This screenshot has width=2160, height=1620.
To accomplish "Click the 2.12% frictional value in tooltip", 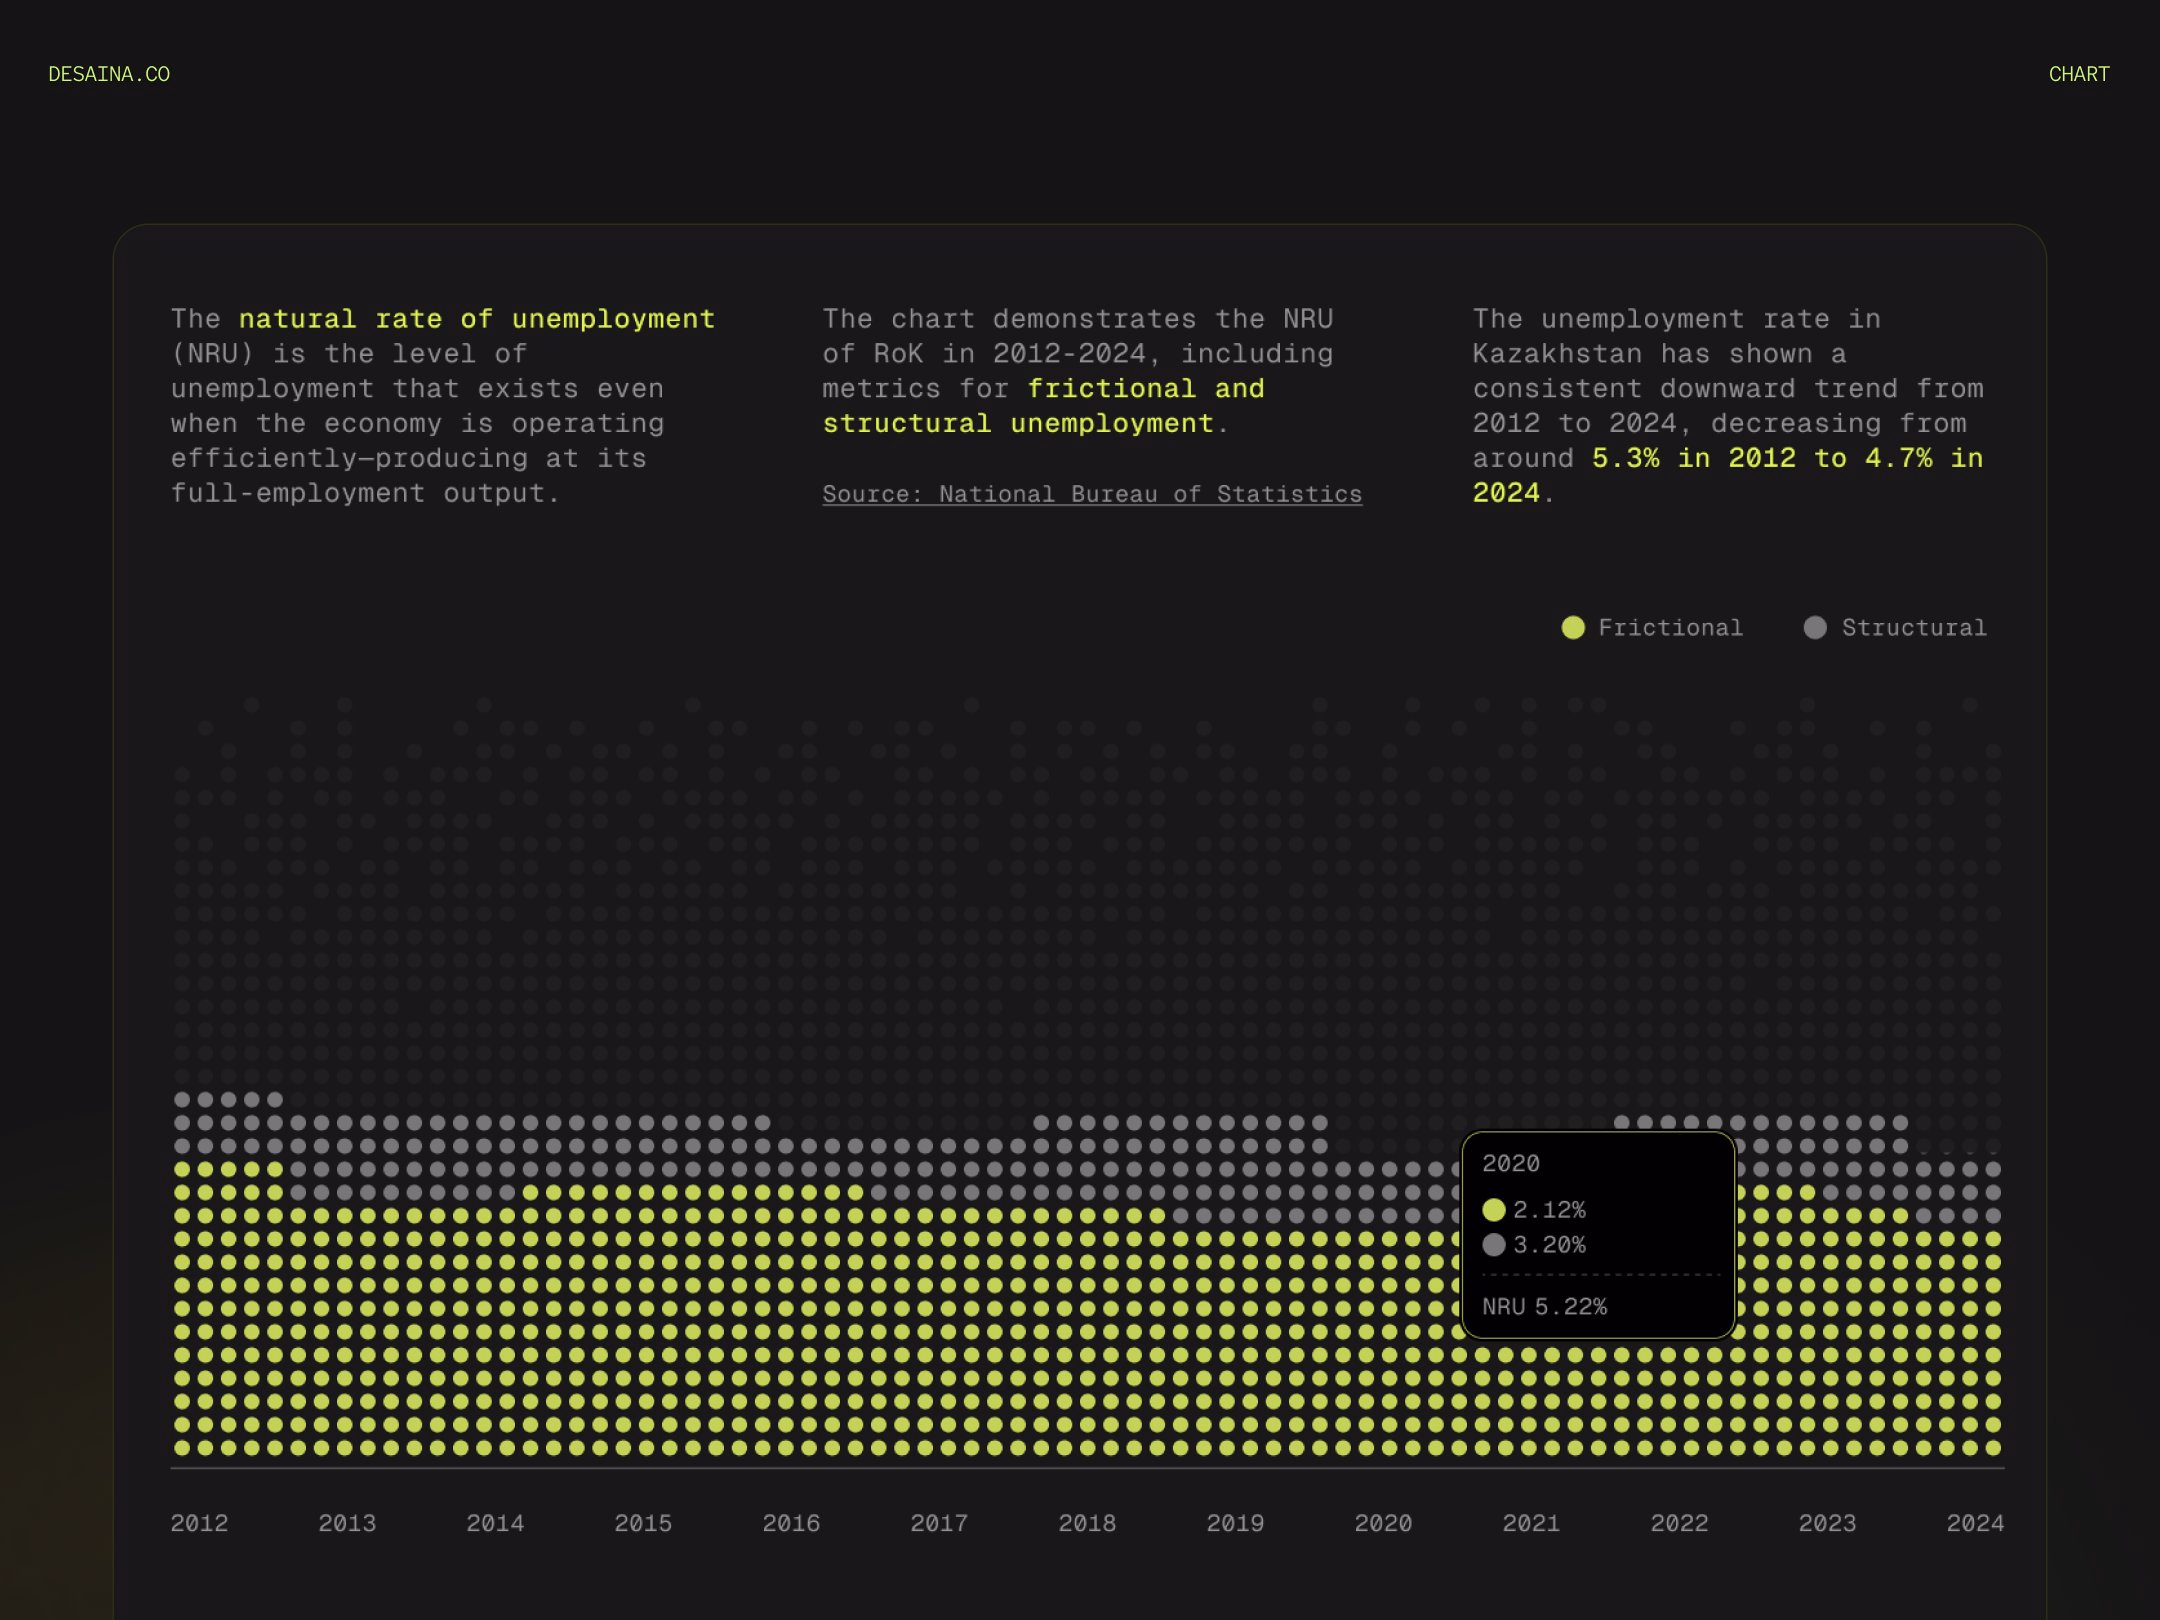I will (1549, 1210).
